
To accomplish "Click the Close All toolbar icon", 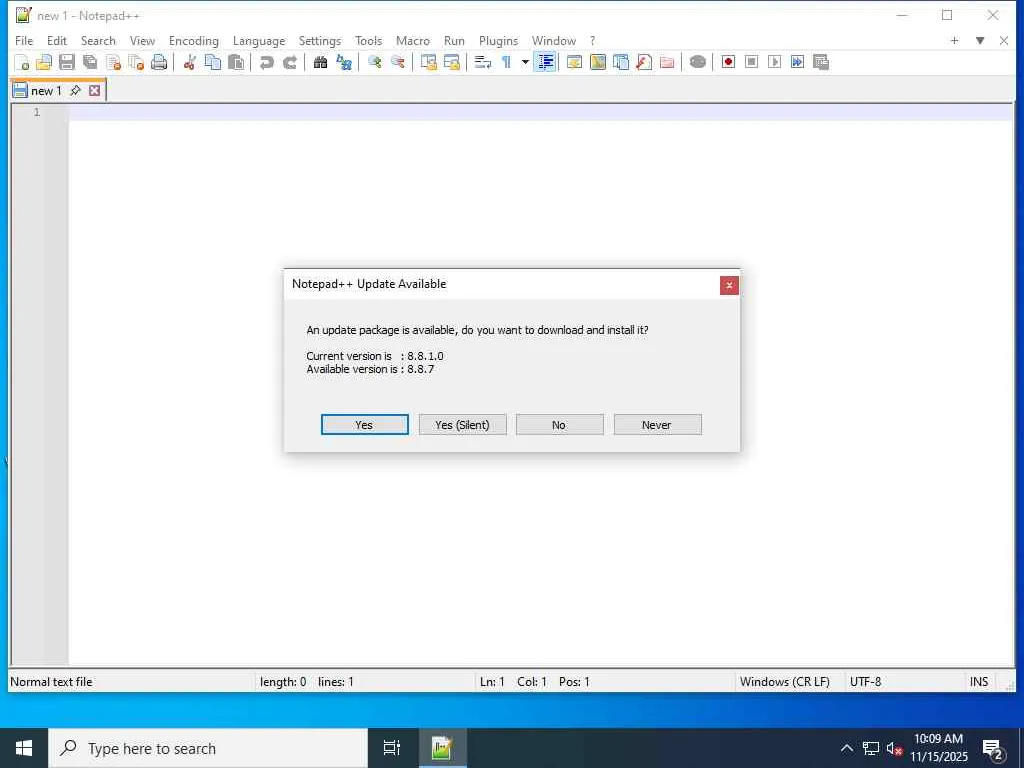I will point(136,63).
